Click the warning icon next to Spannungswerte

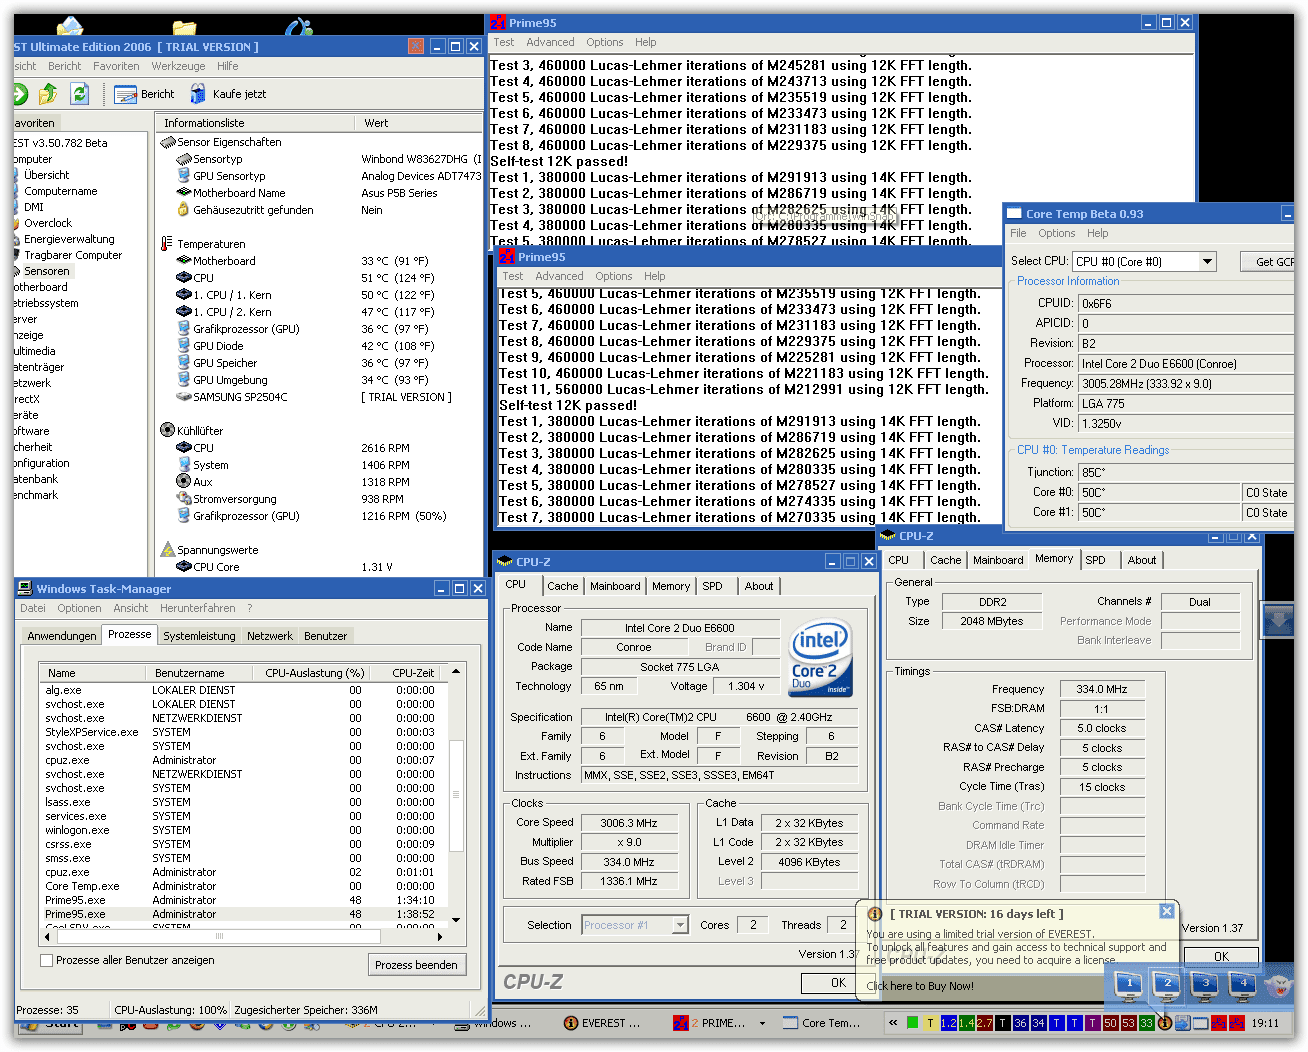click(x=168, y=550)
